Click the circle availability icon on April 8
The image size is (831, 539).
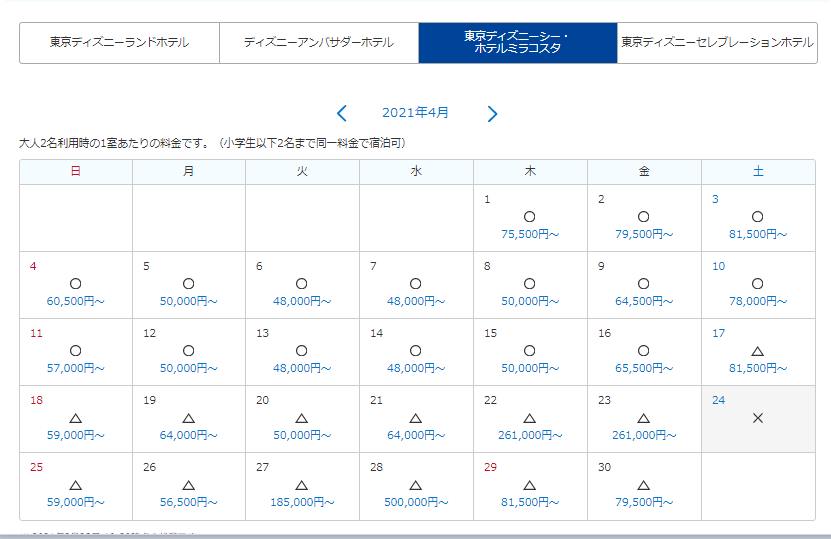tap(529, 284)
